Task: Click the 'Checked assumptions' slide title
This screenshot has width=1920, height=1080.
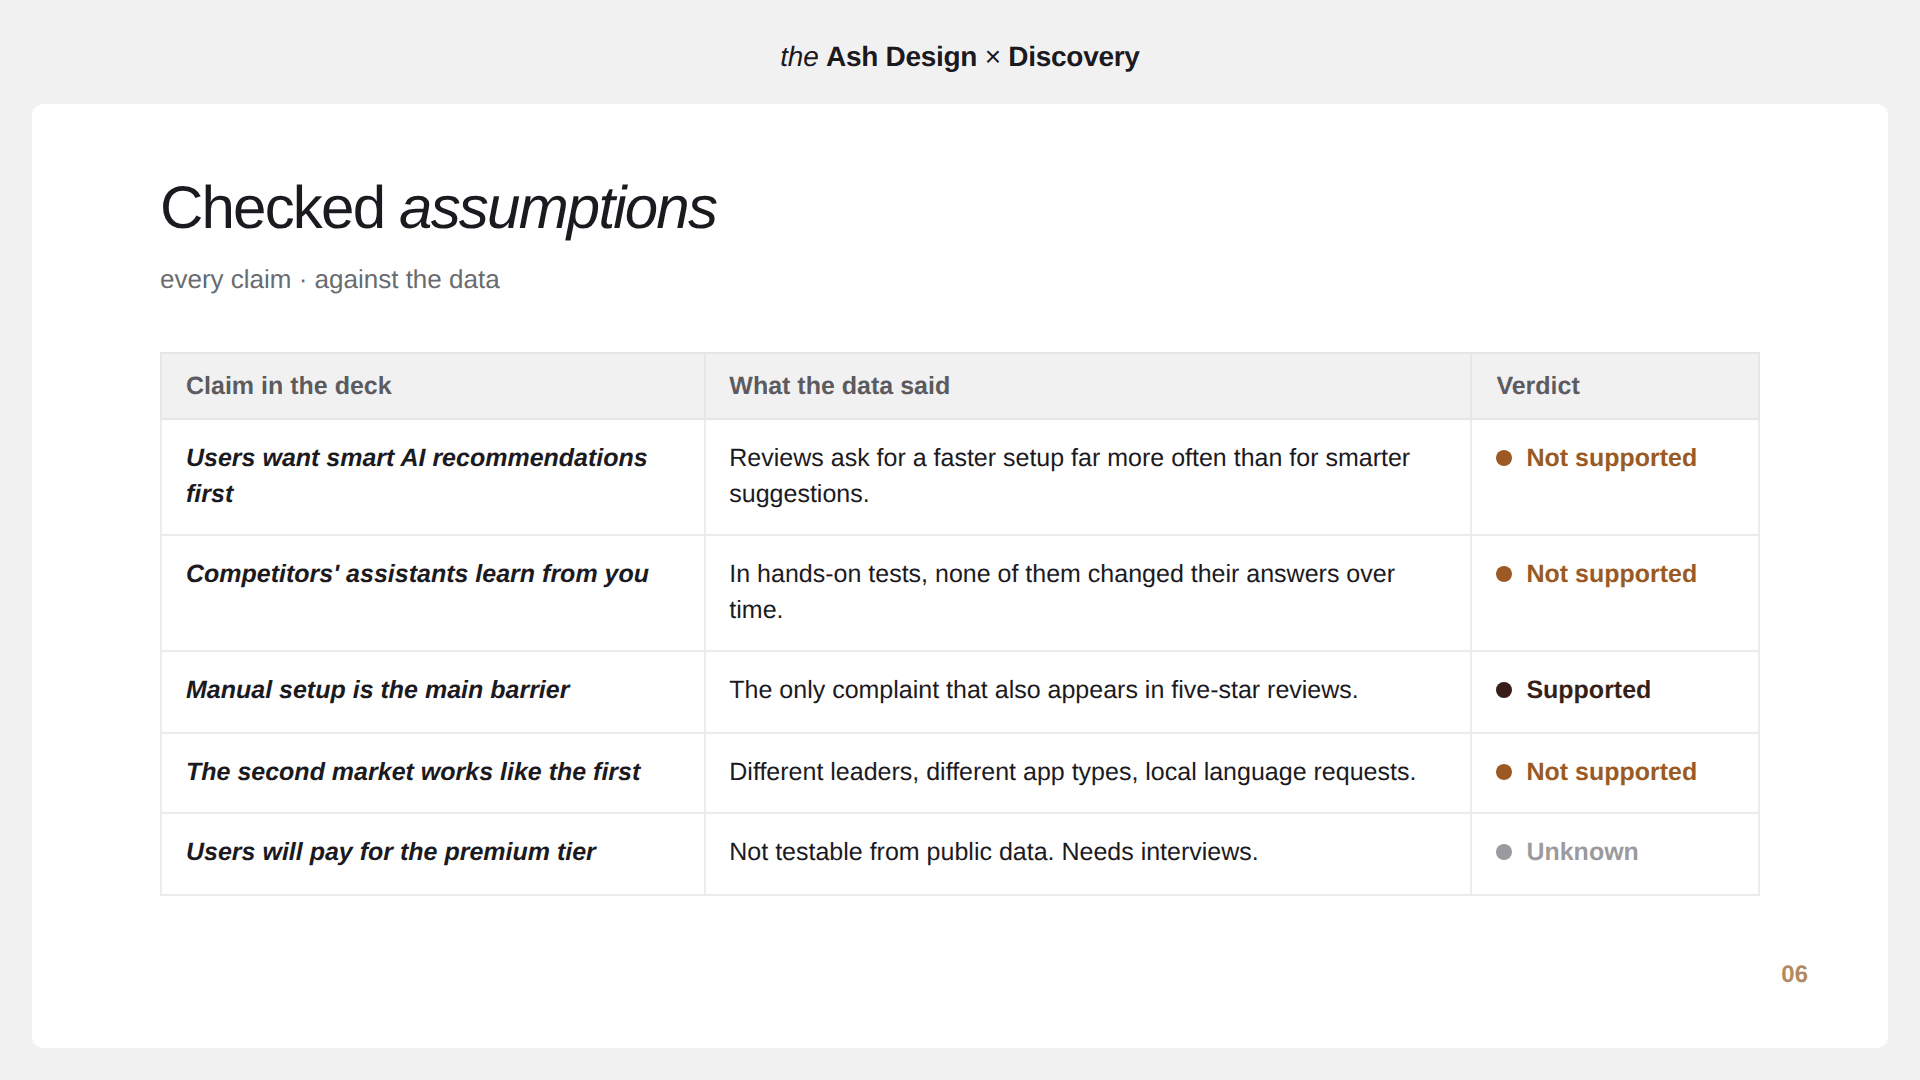Action: [438, 208]
